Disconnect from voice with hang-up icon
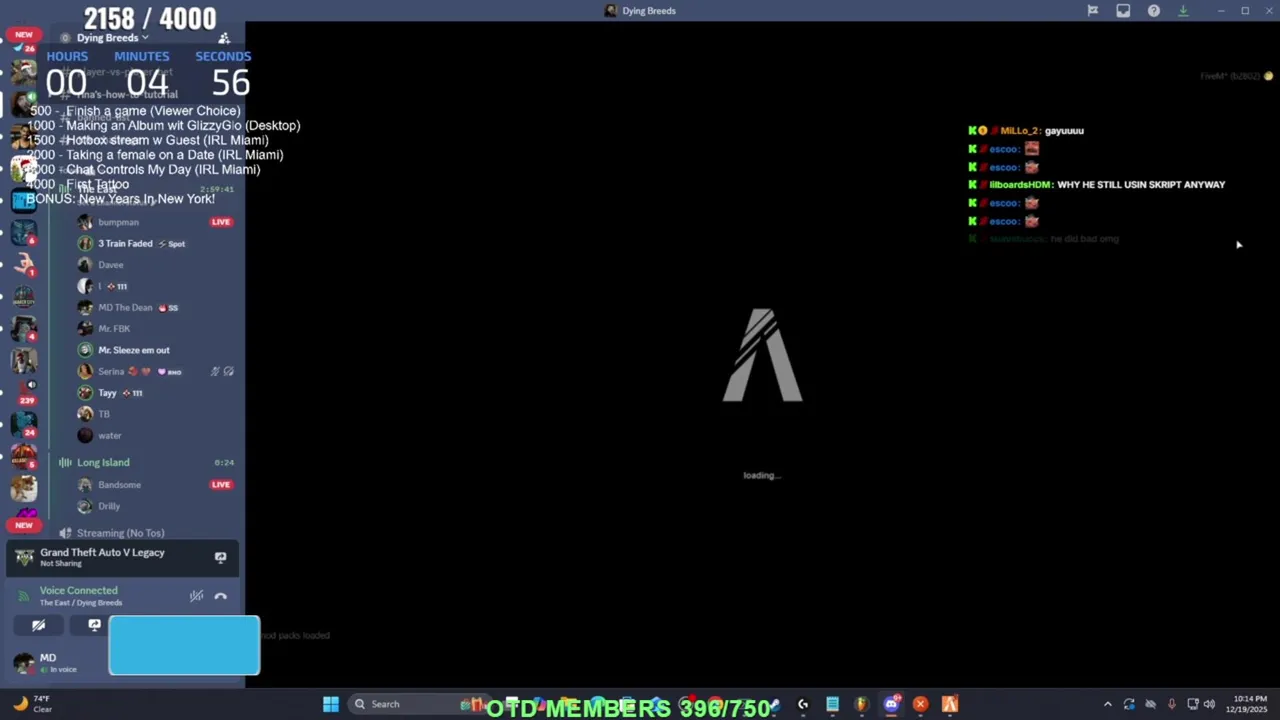 pos(220,596)
